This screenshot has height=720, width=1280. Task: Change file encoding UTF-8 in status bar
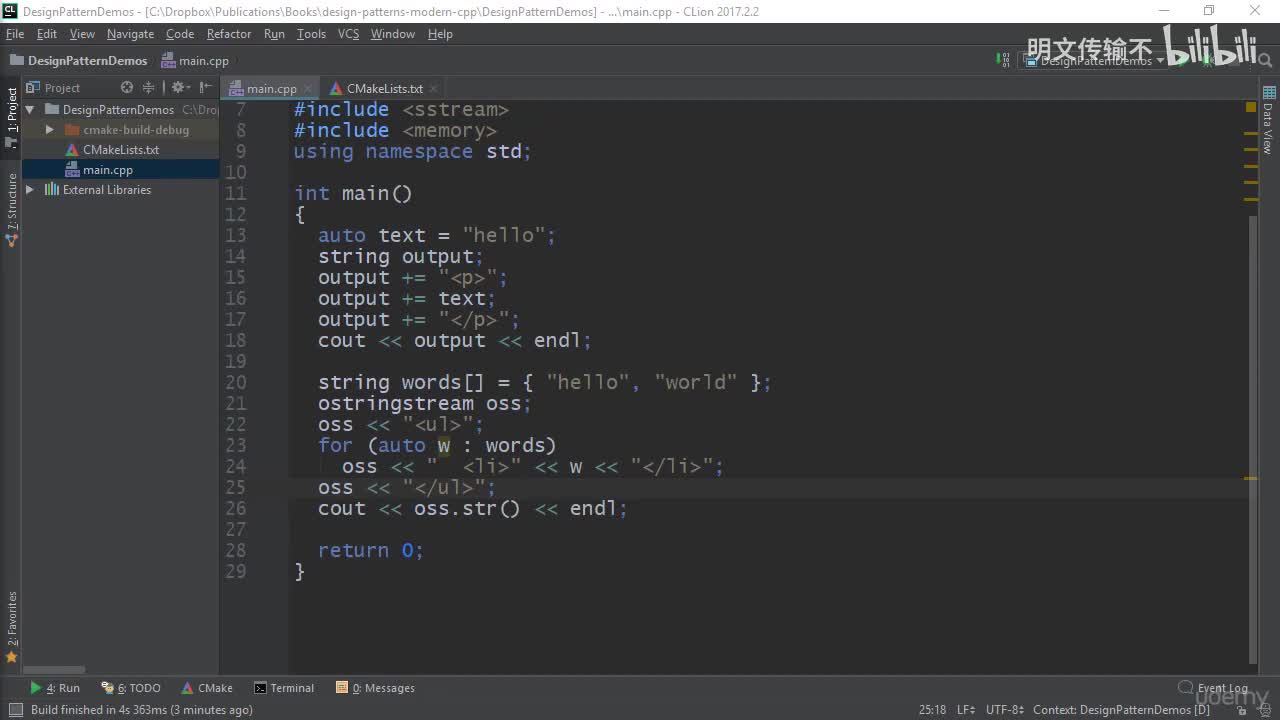coord(1005,710)
